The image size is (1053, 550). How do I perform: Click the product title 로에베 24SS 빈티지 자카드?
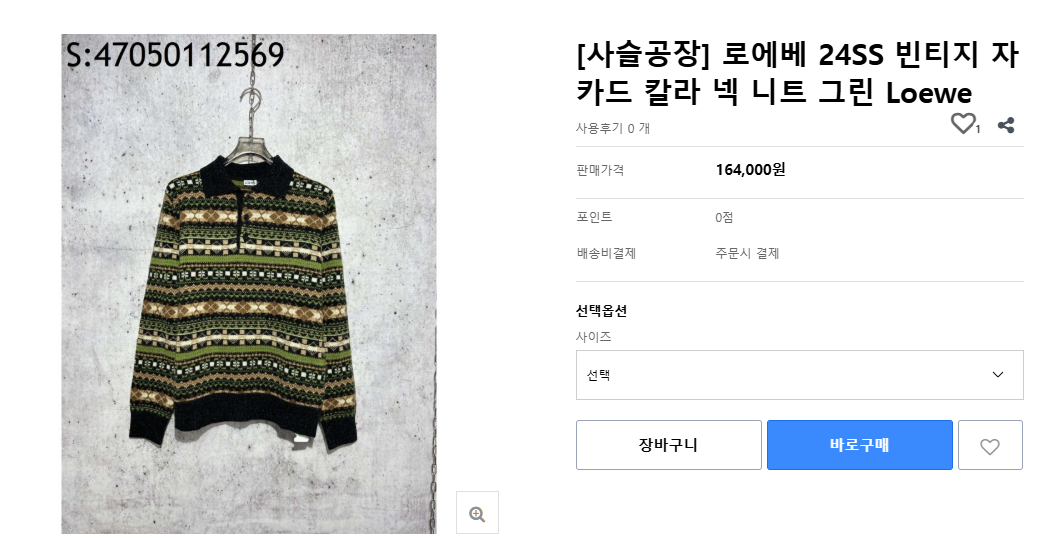(797, 74)
